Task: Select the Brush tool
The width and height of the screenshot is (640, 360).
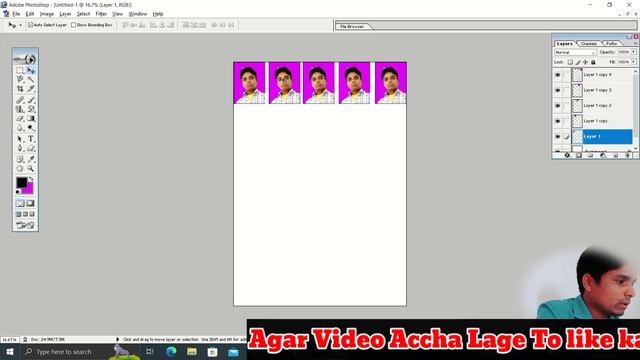Action: (31, 100)
